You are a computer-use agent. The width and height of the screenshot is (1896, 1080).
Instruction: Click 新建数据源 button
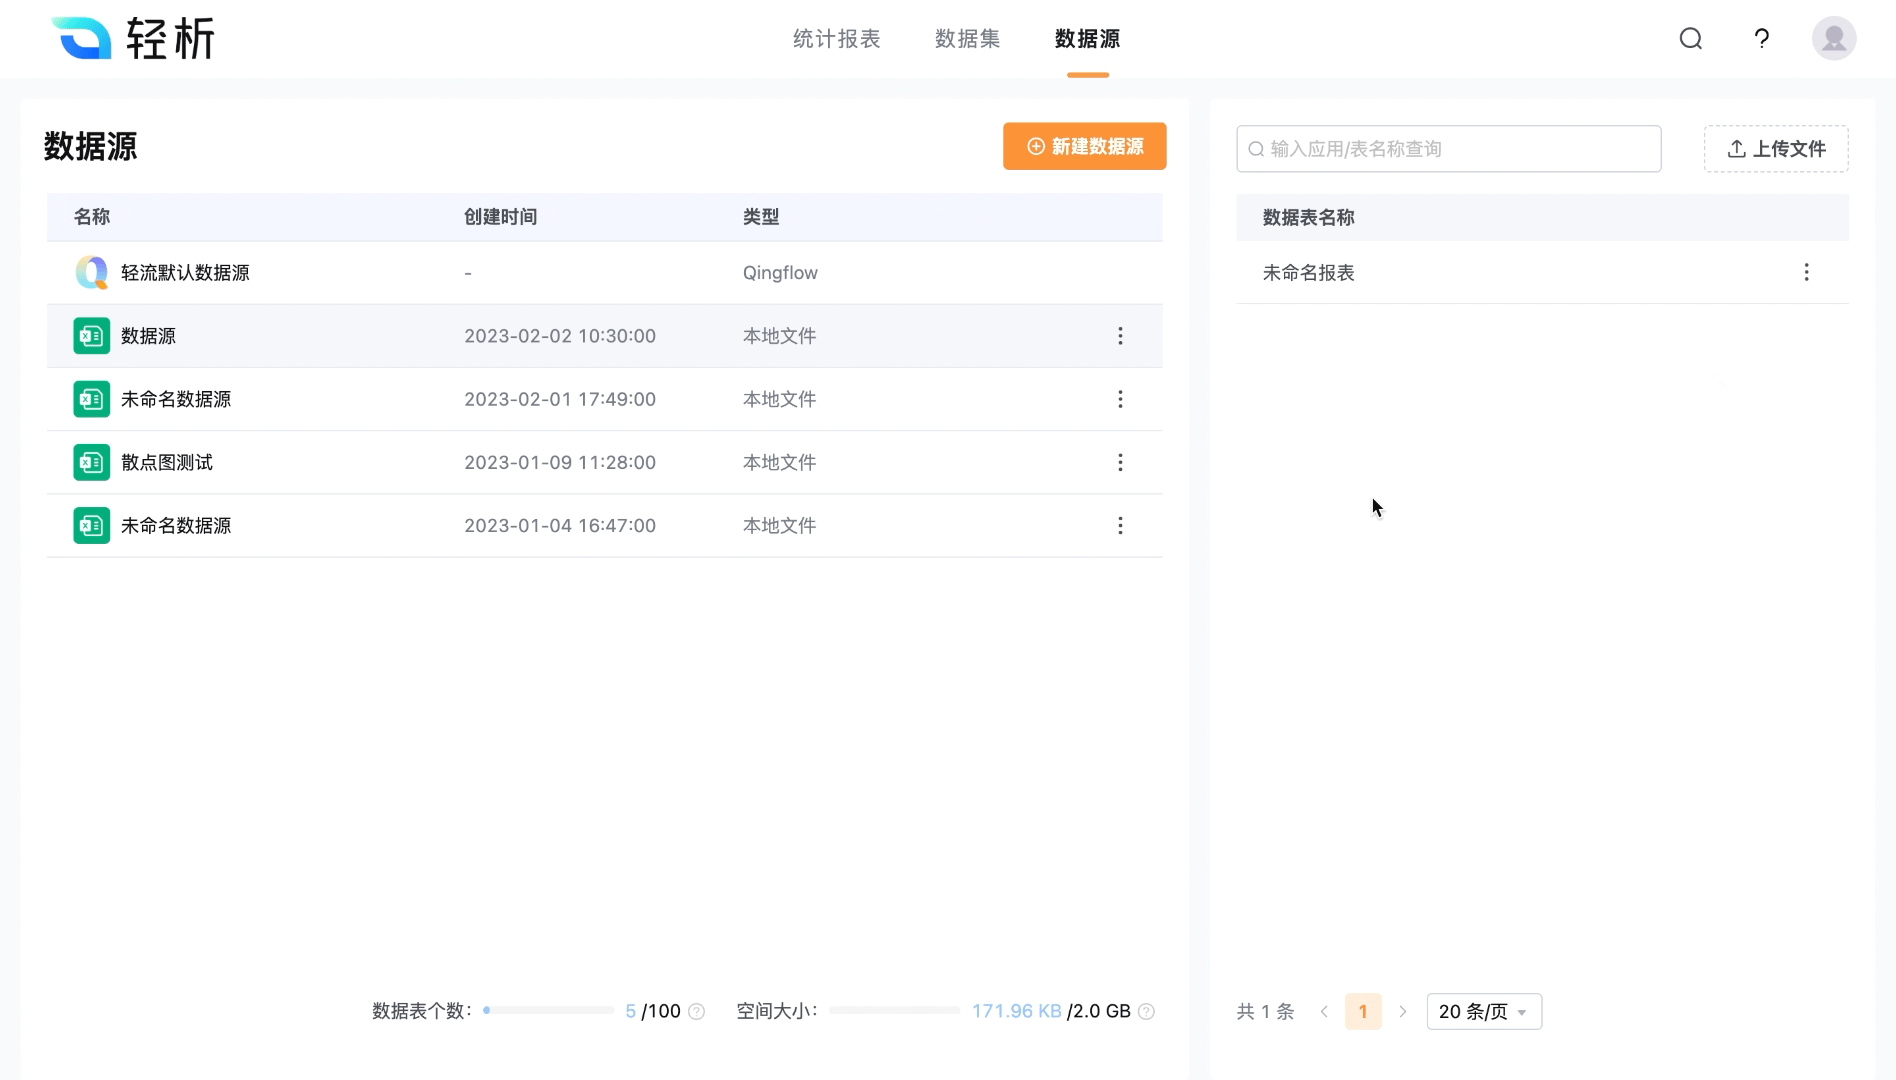pos(1084,146)
